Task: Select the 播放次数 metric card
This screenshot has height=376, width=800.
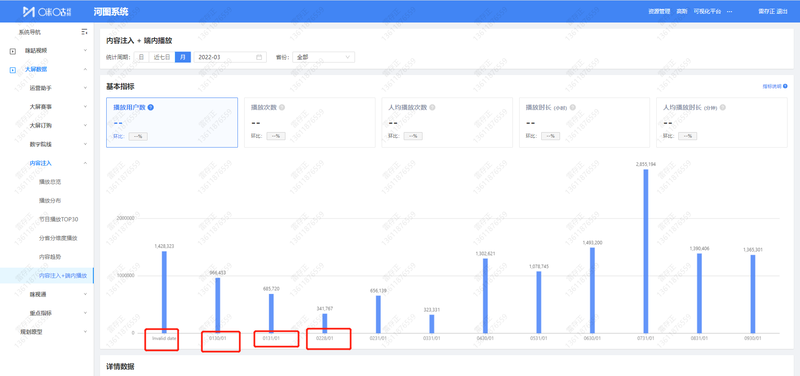Action: coord(310,122)
